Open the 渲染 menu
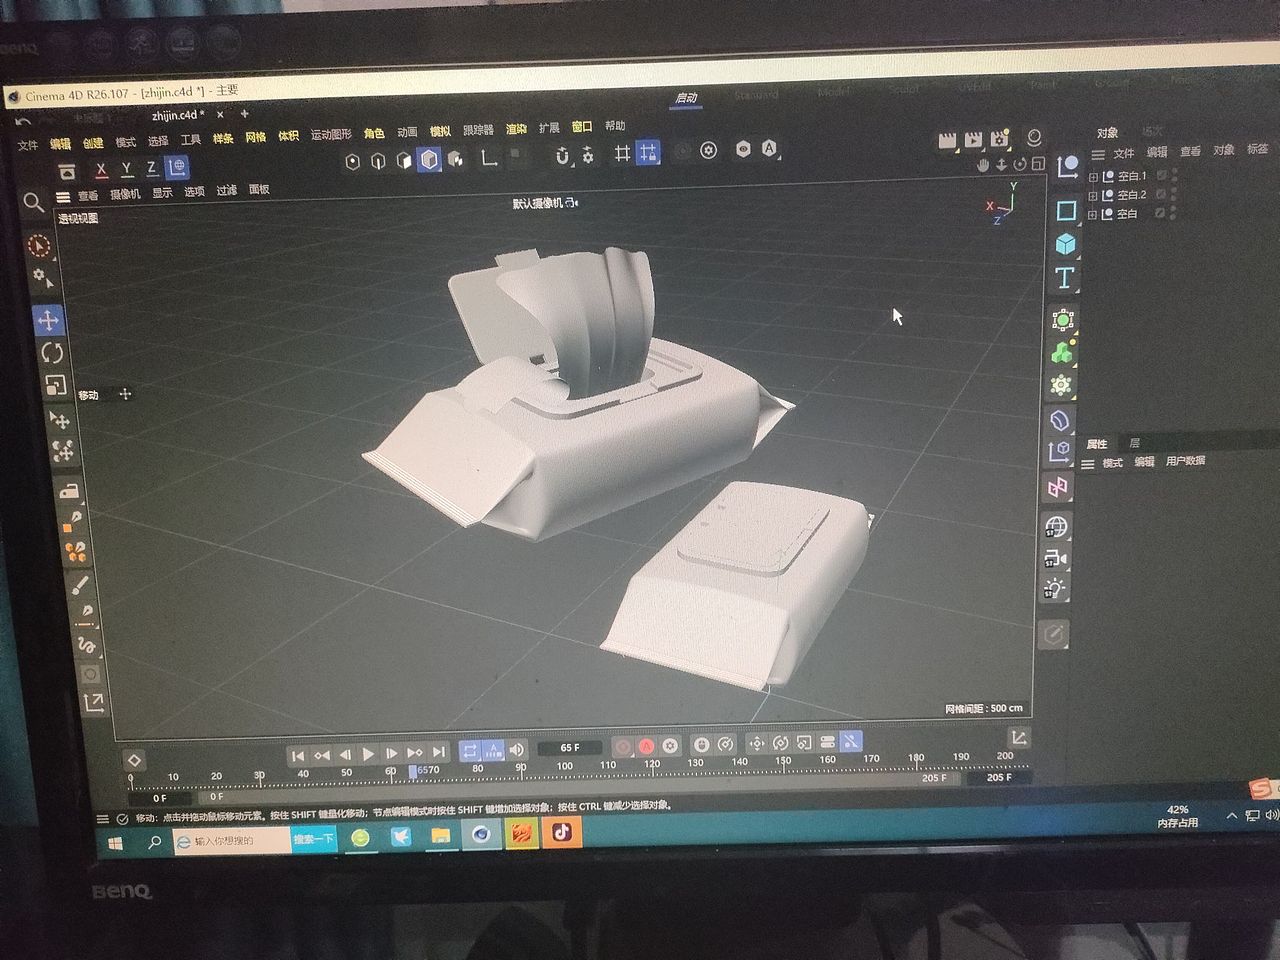Viewport: 1280px width, 960px height. coord(516,129)
